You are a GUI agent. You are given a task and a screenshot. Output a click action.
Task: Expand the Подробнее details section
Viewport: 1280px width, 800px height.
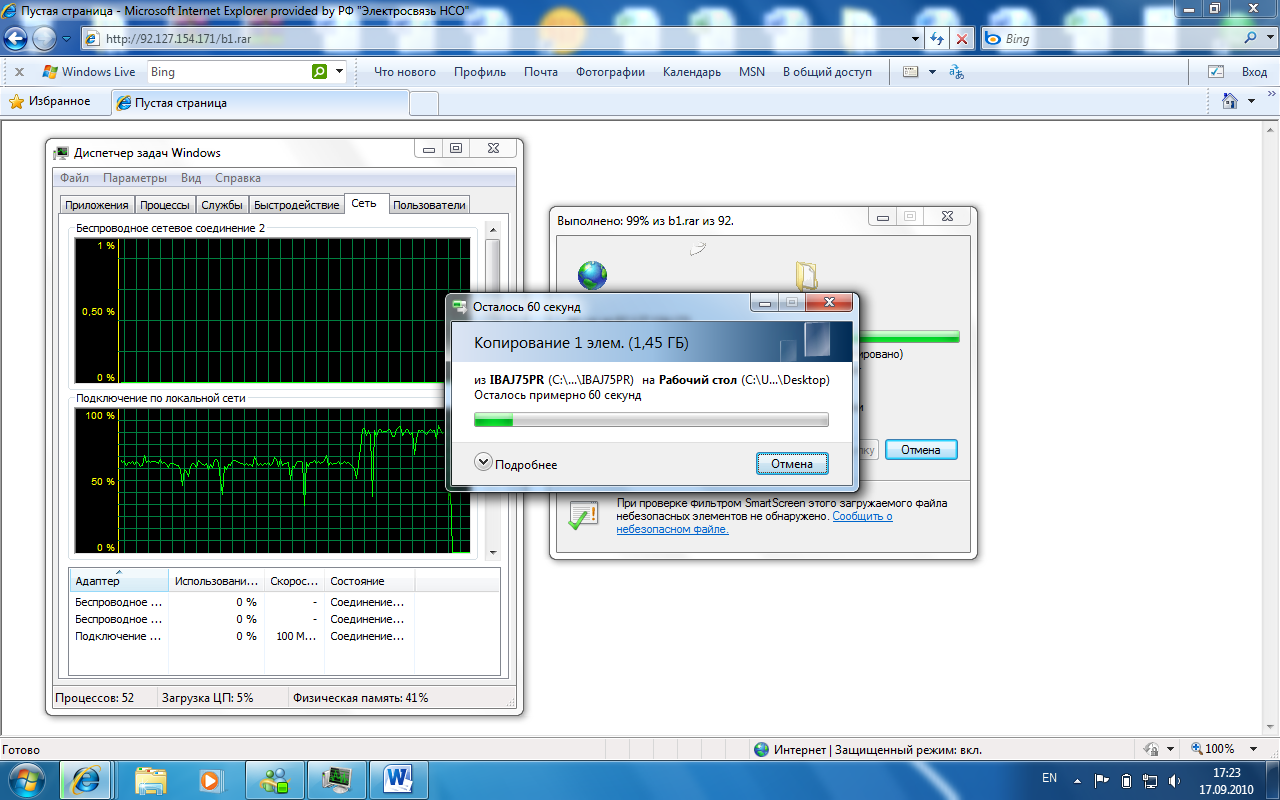(484, 463)
